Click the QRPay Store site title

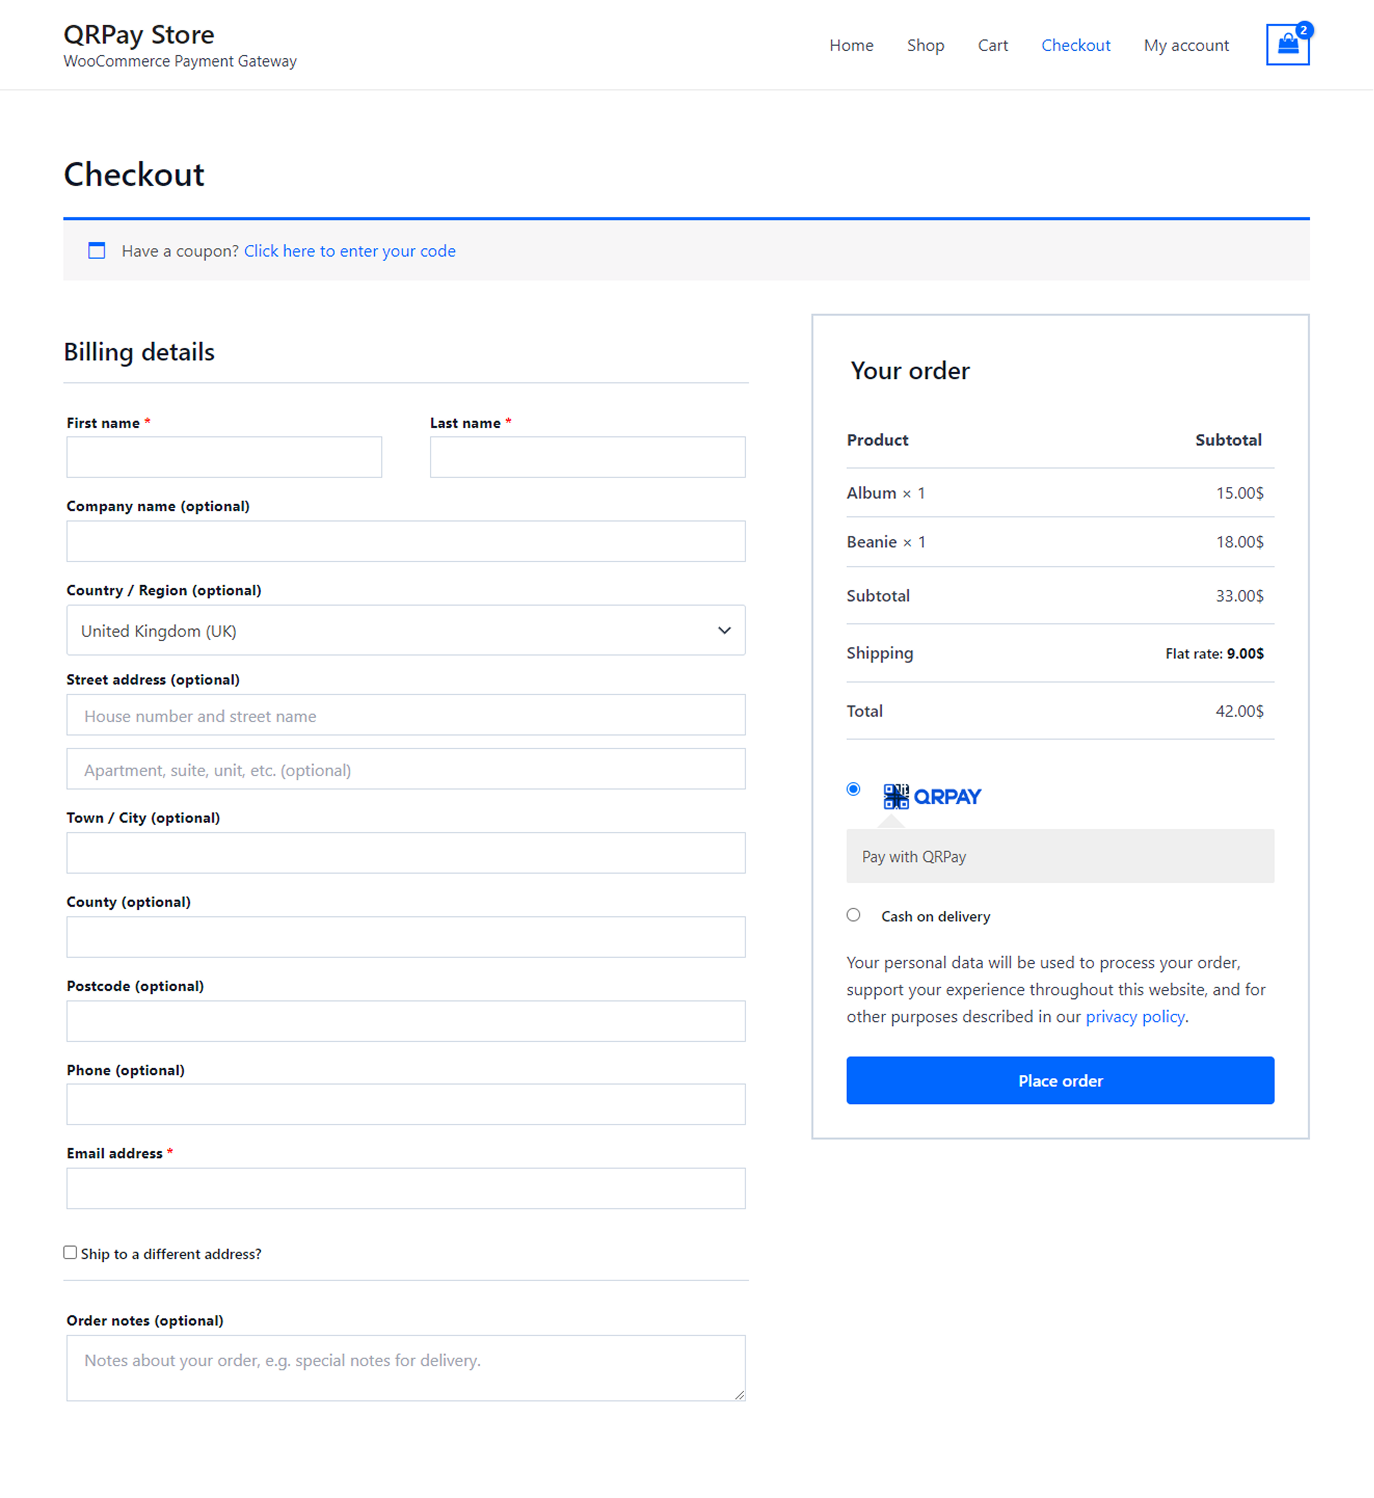tap(139, 35)
